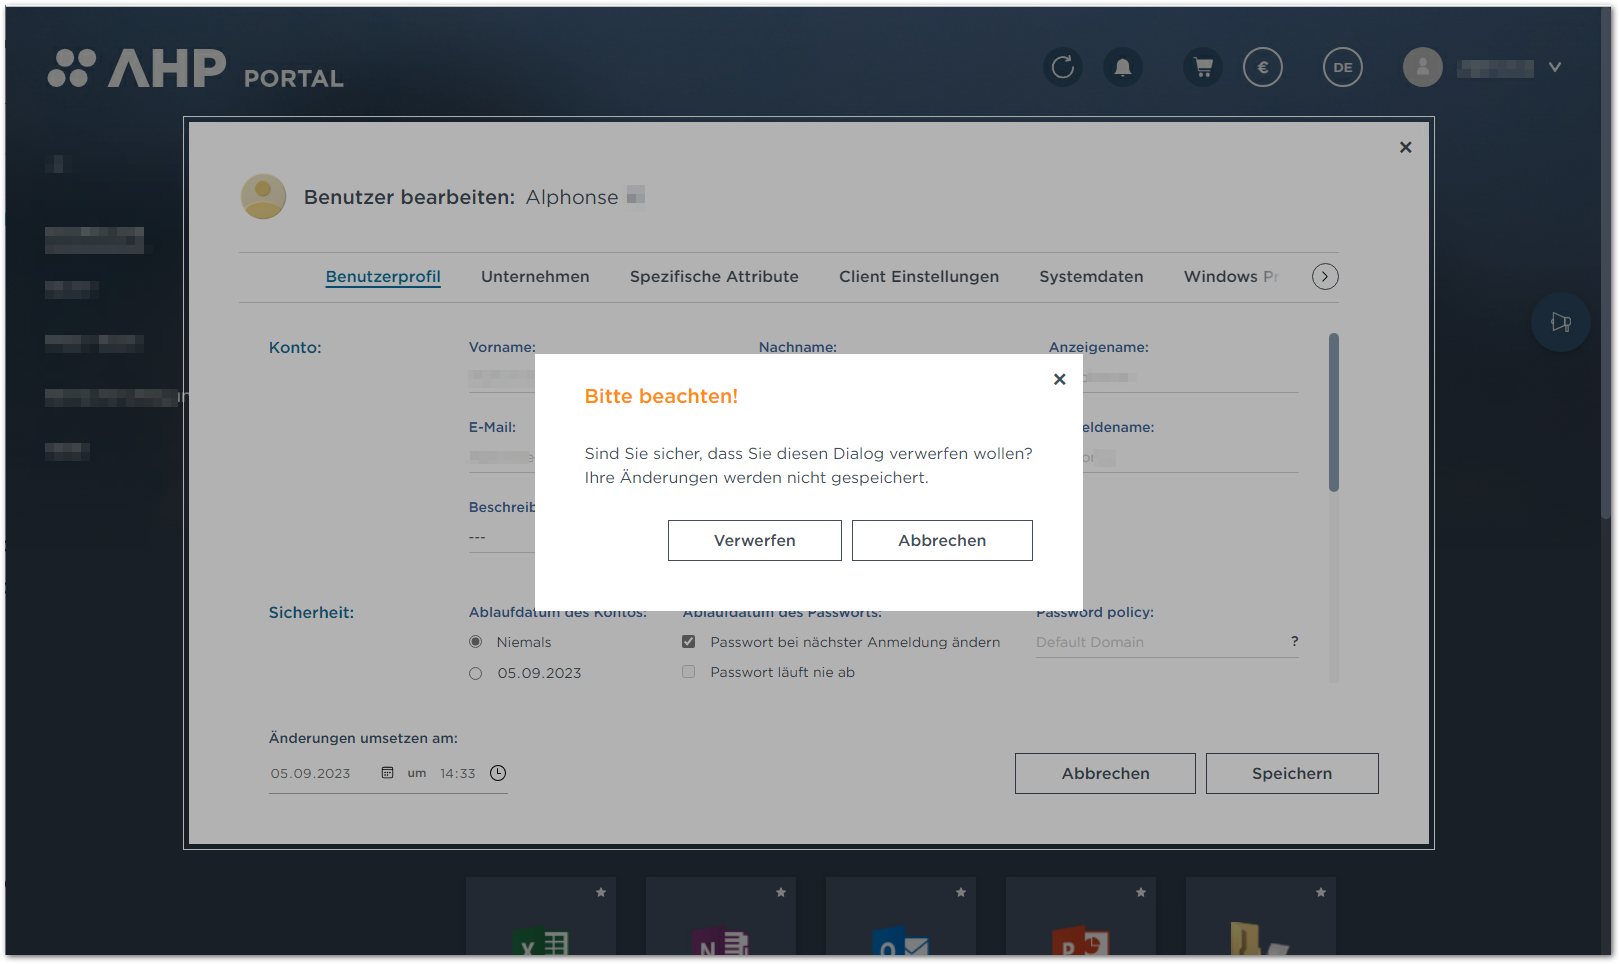Screen dimensions: 1620x964
Task: Select the Windows tab
Action: [x=1231, y=276]
